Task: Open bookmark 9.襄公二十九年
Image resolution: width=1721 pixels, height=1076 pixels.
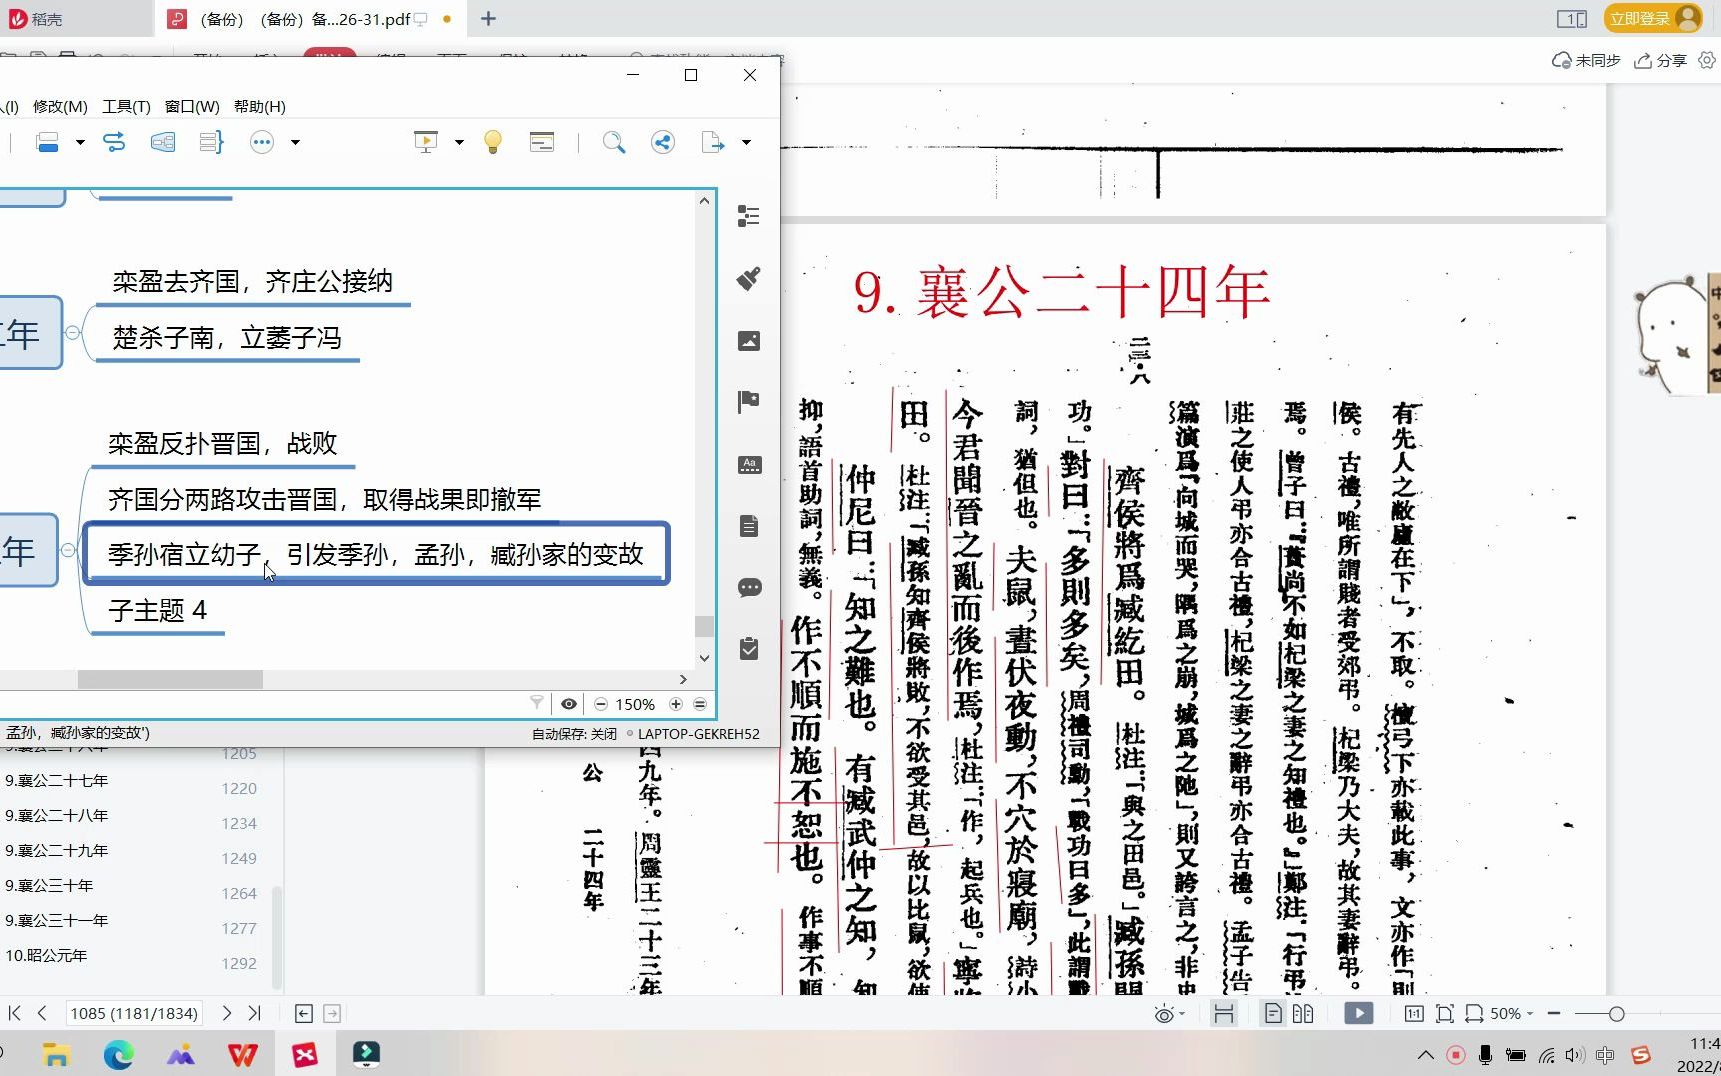Action: [56, 851]
